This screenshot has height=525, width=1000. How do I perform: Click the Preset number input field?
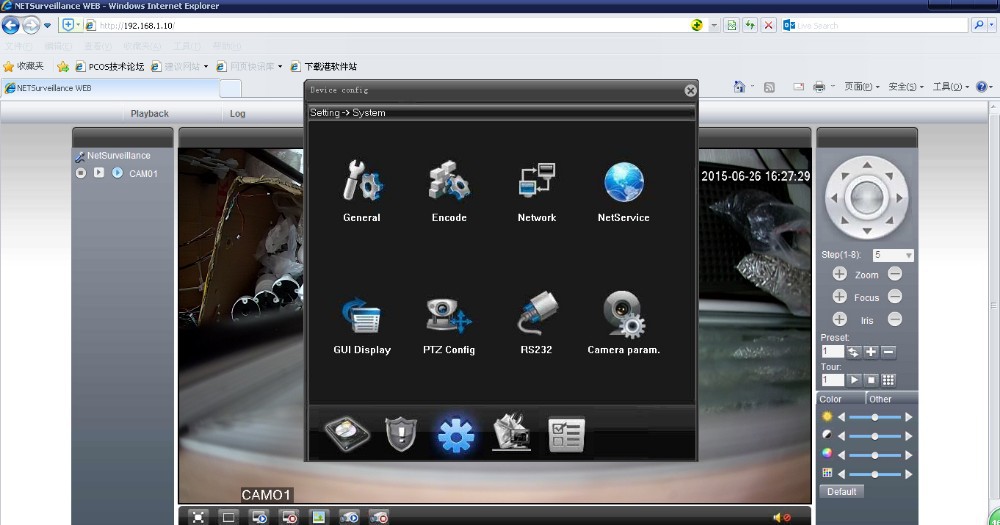831,352
